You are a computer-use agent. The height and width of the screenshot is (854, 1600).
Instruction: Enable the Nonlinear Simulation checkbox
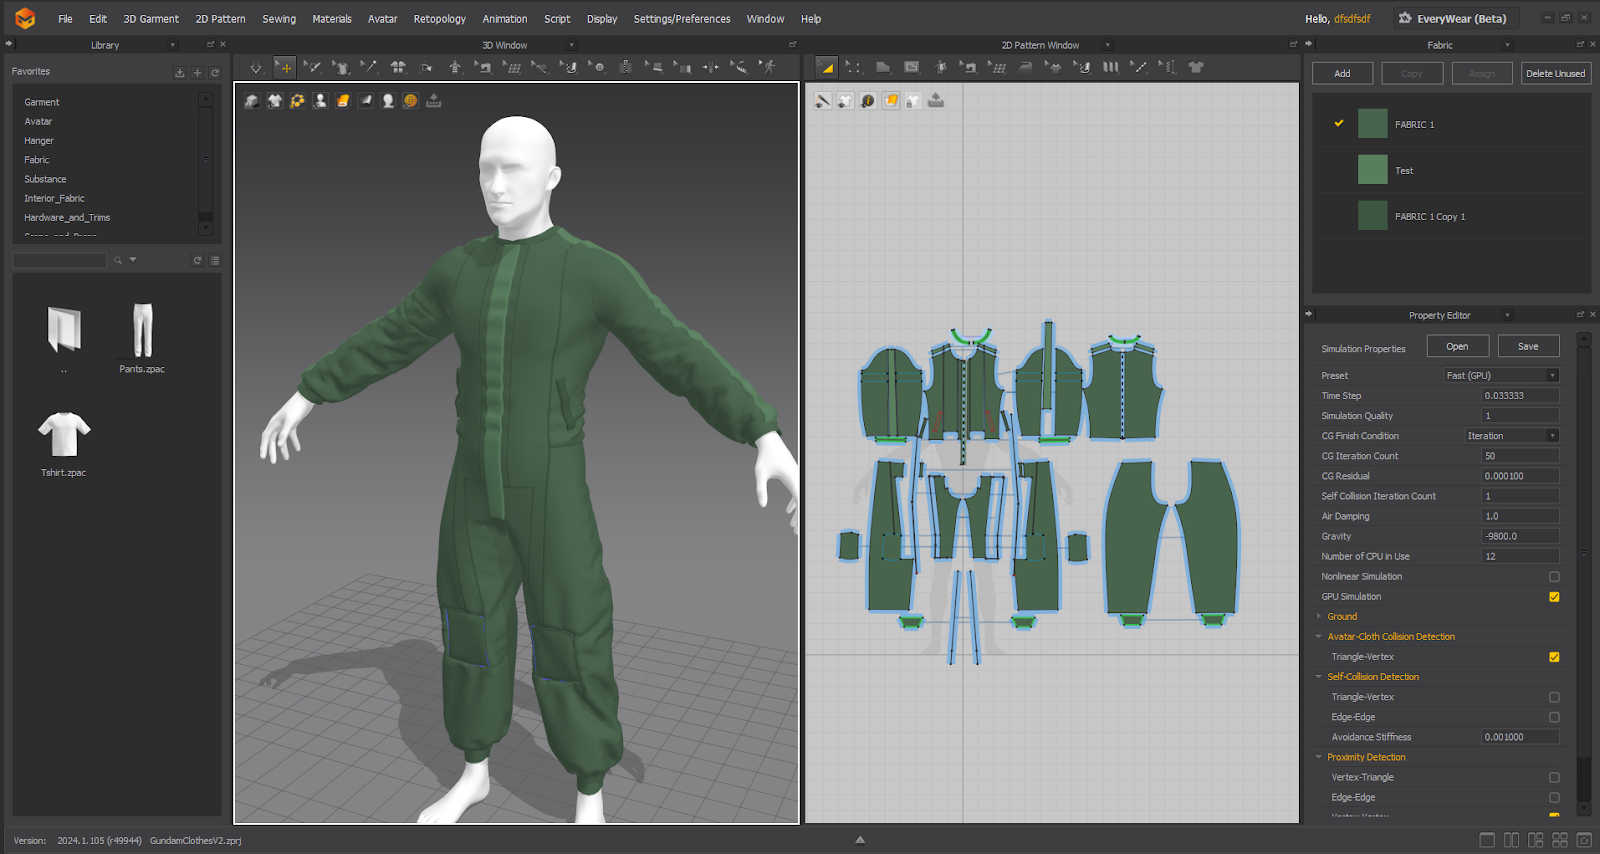[x=1554, y=577]
